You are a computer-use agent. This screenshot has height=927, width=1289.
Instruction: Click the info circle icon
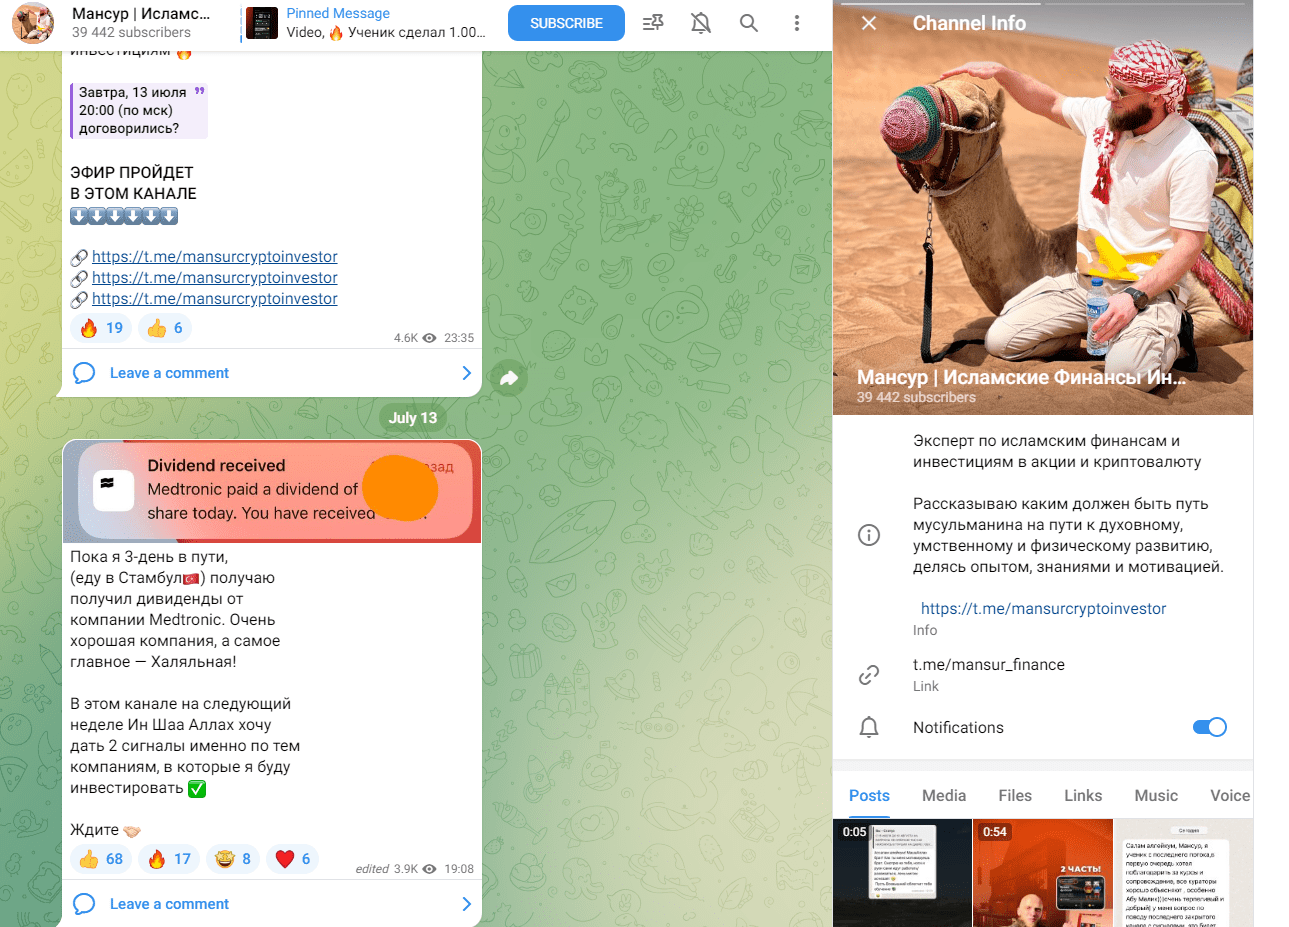coord(869,535)
